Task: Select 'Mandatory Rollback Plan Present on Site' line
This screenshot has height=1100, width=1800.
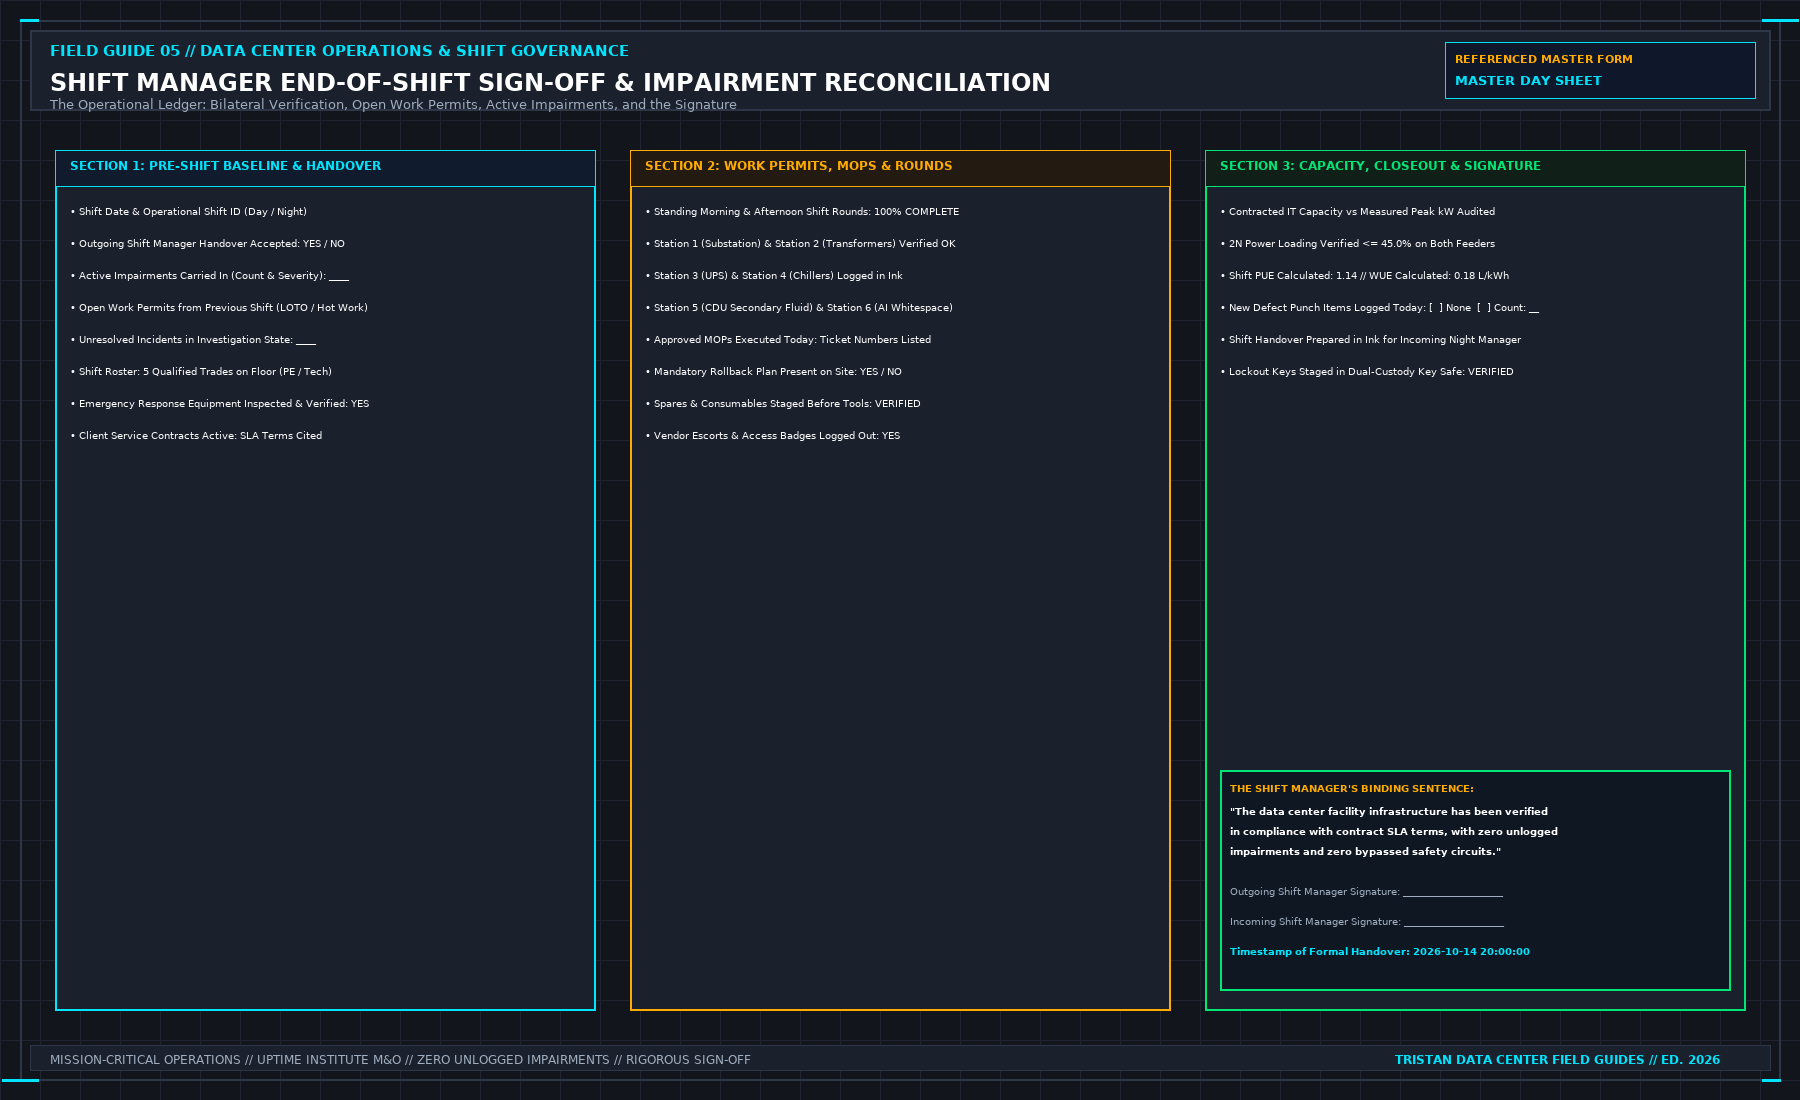Action: coord(774,372)
